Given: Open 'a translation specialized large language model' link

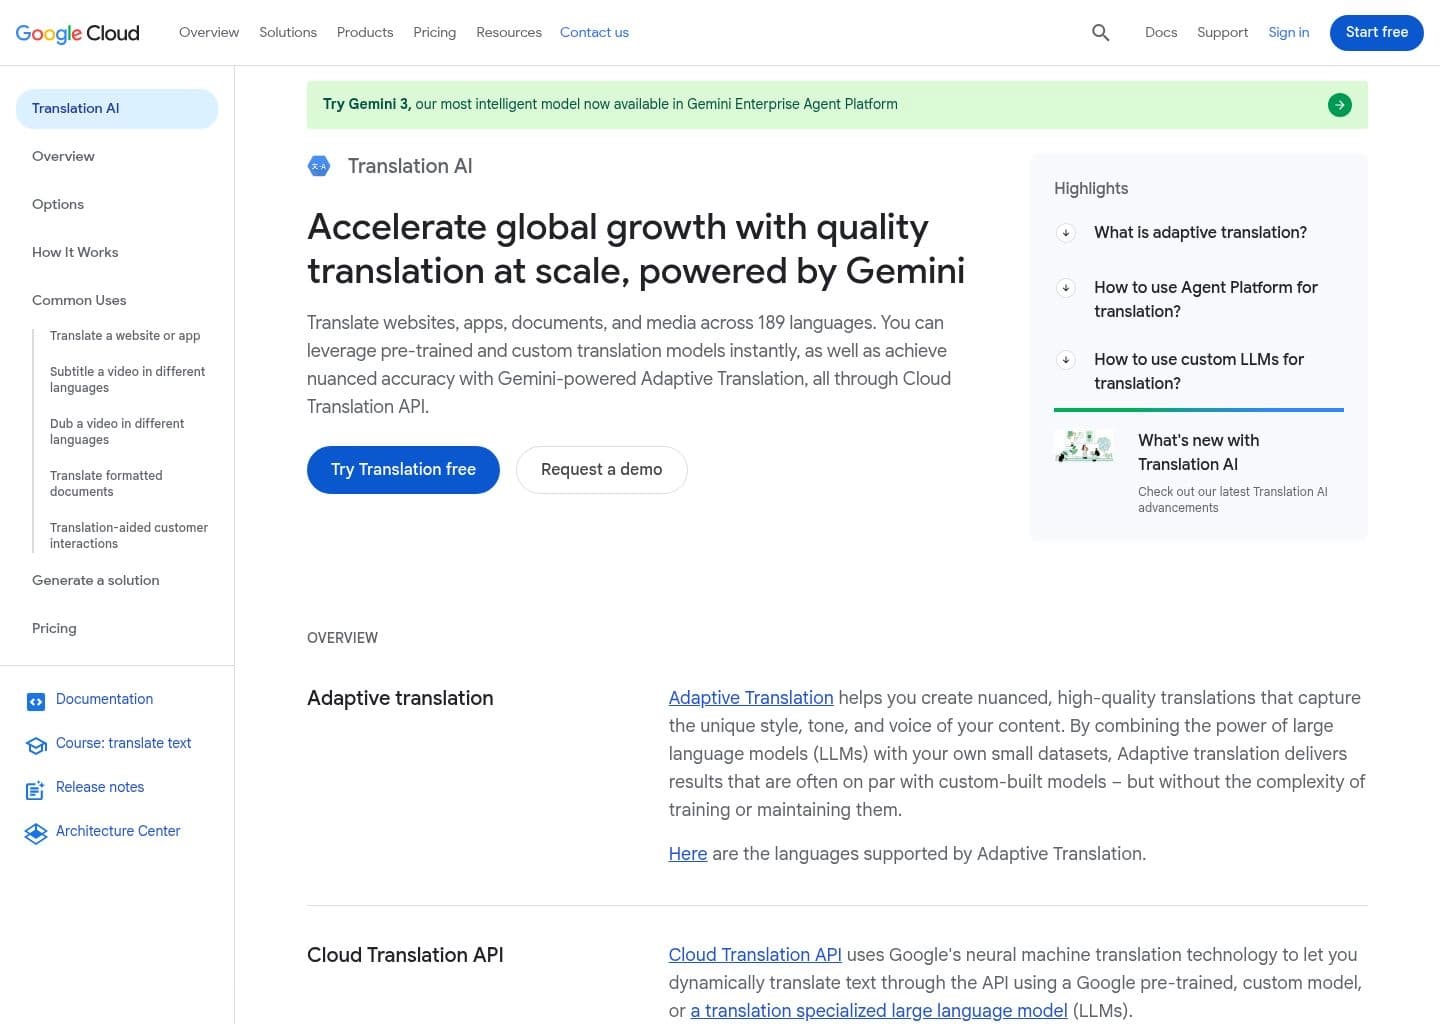Looking at the screenshot, I should 879,1011.
